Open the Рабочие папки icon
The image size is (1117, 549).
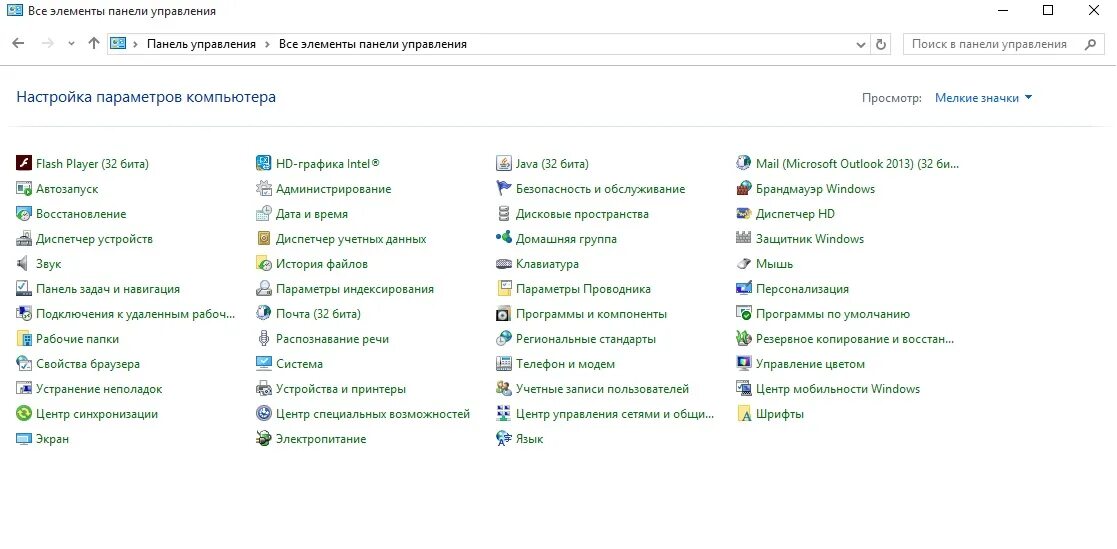pyautogui.click(x=24, y=339)
